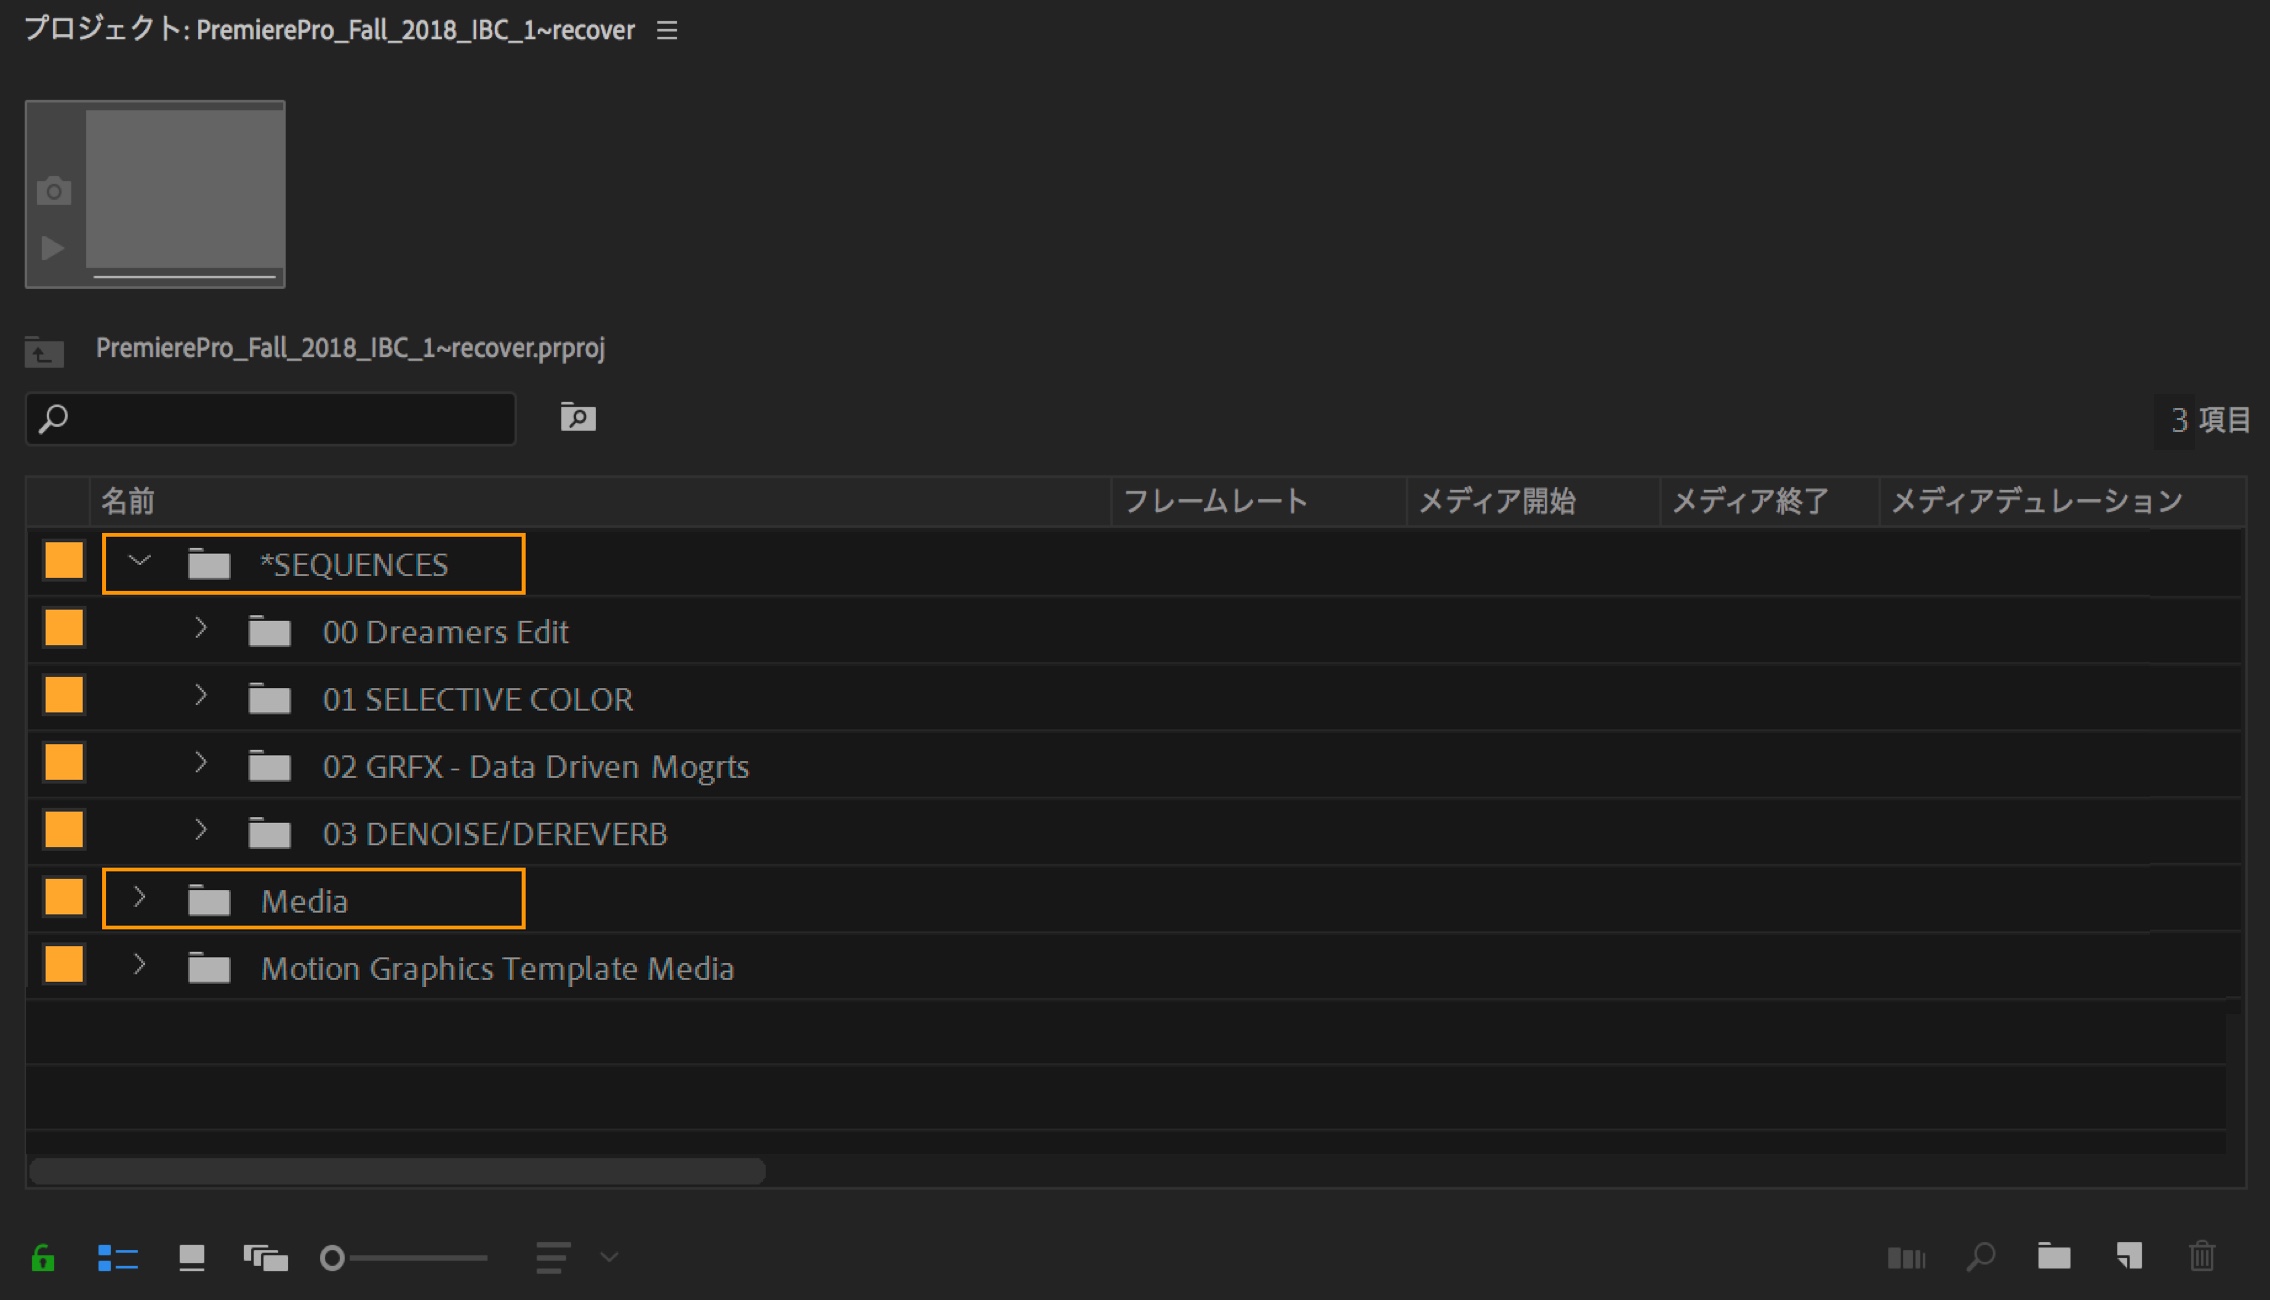Click the PremierePro_Fall_2018_IBC_1~recover.prproj file name
This screenshot has width=2270, height=1300.
[350, 348]
